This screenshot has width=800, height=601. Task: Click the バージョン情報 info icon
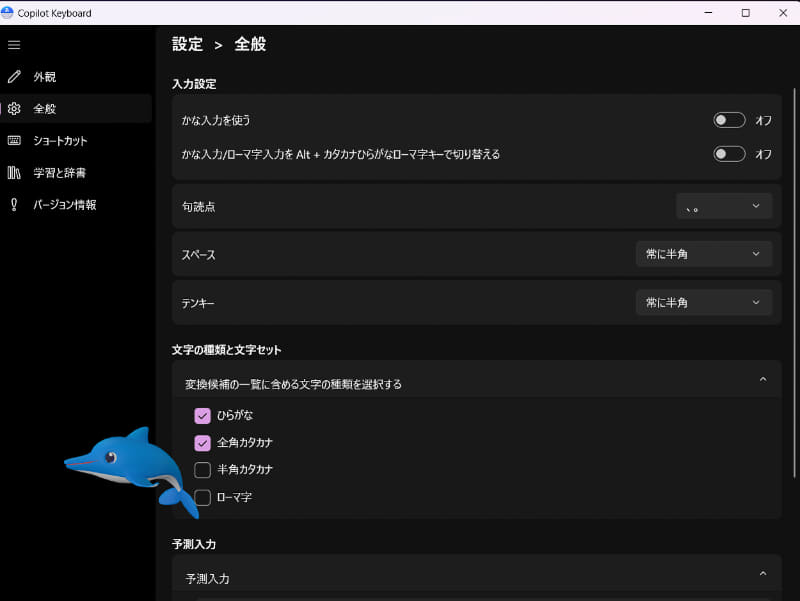tap(14, 204)
